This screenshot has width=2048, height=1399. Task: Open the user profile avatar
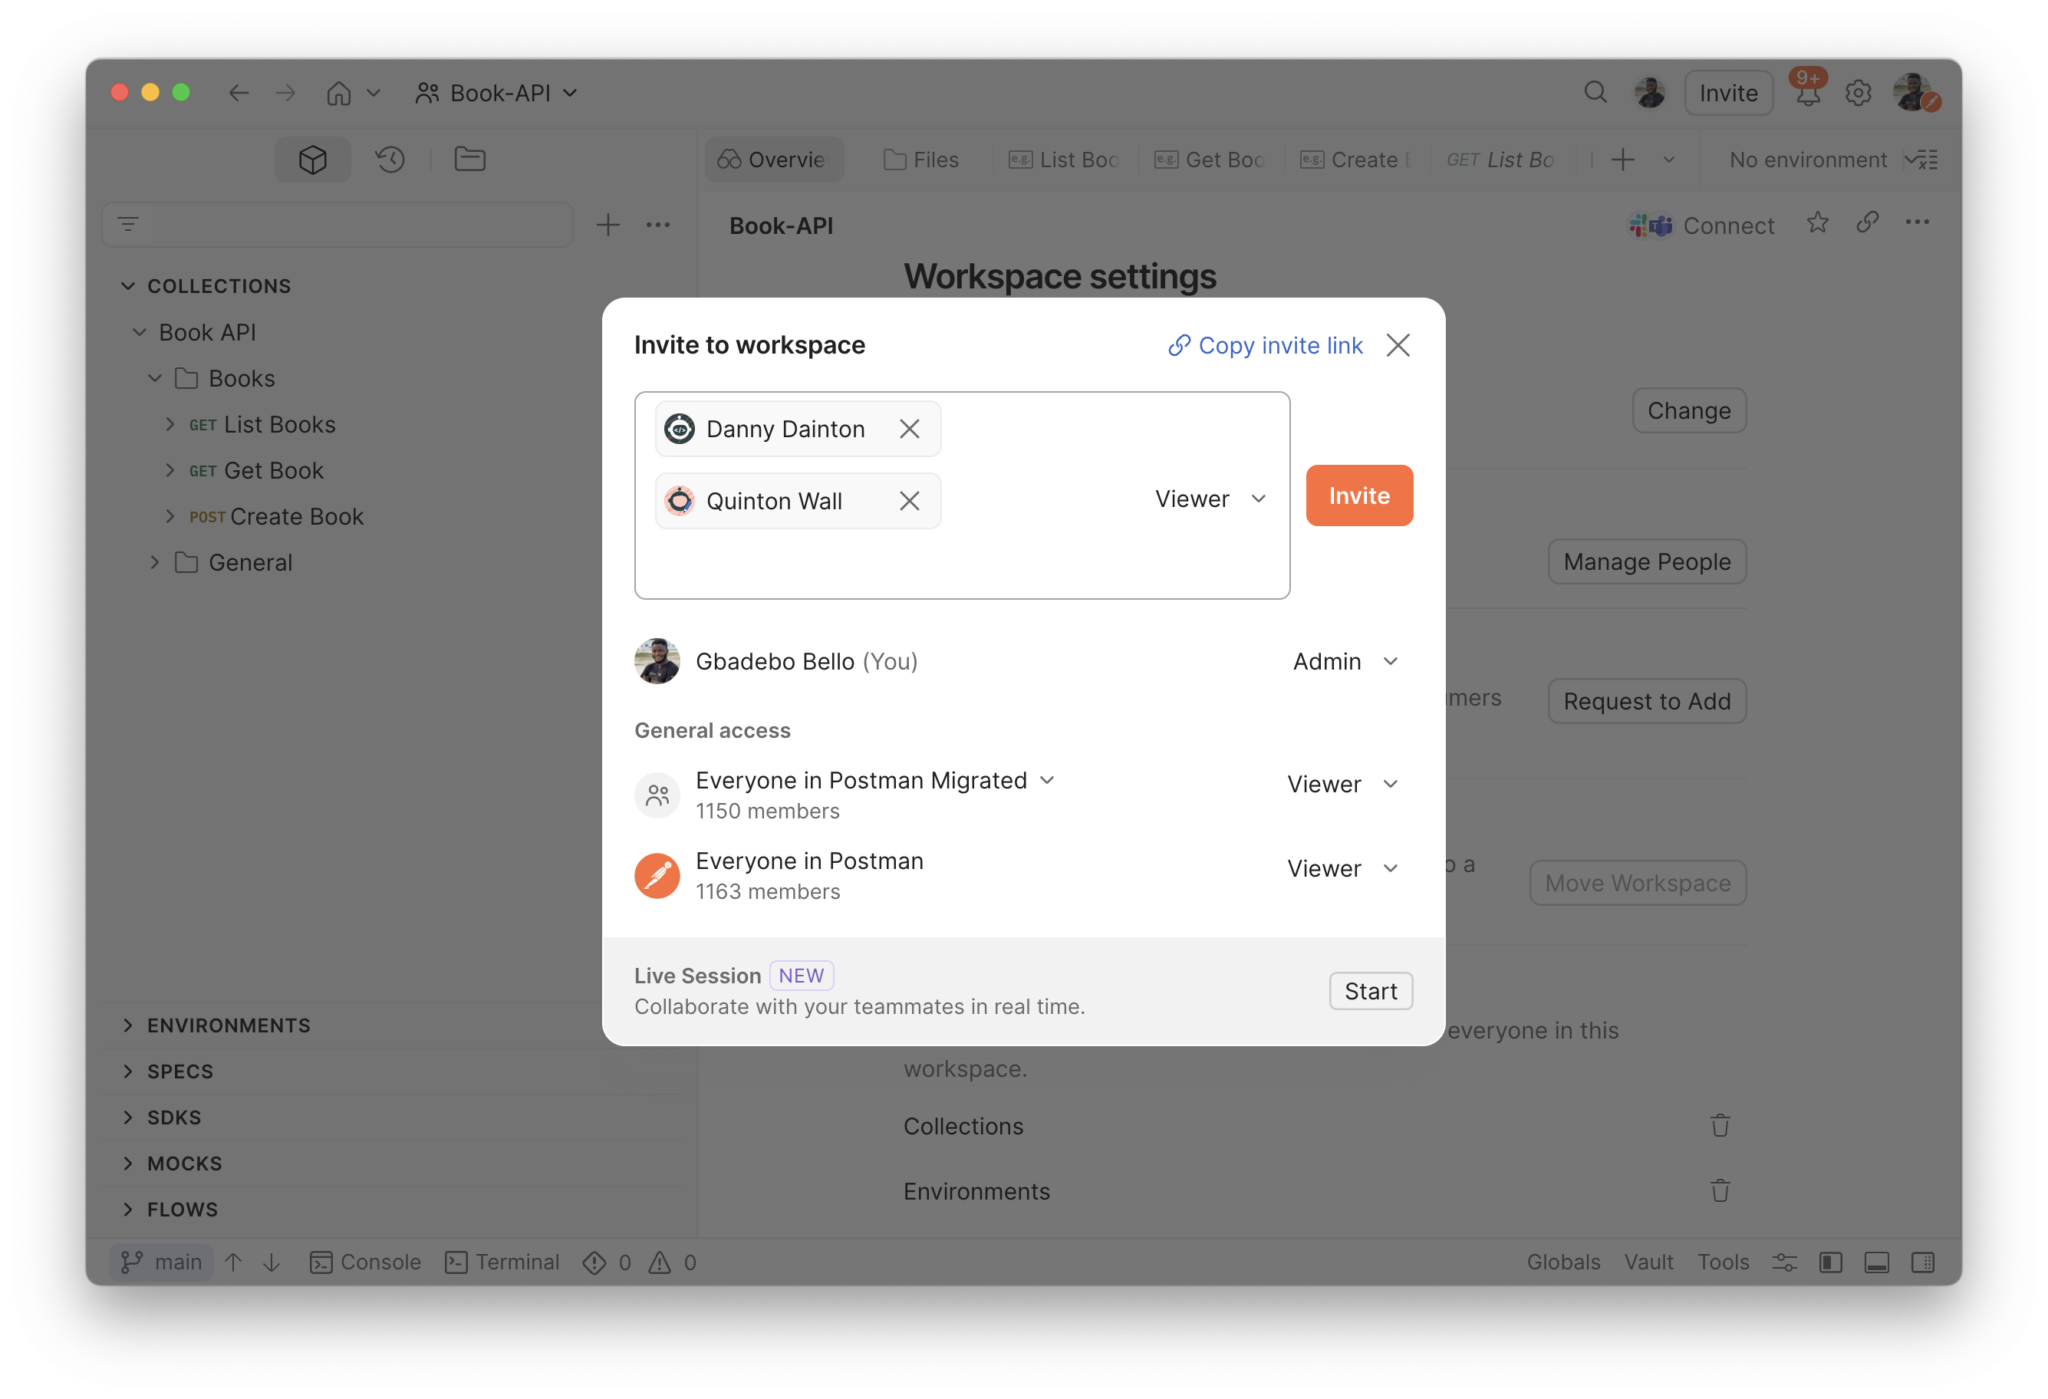point(1915,93)
